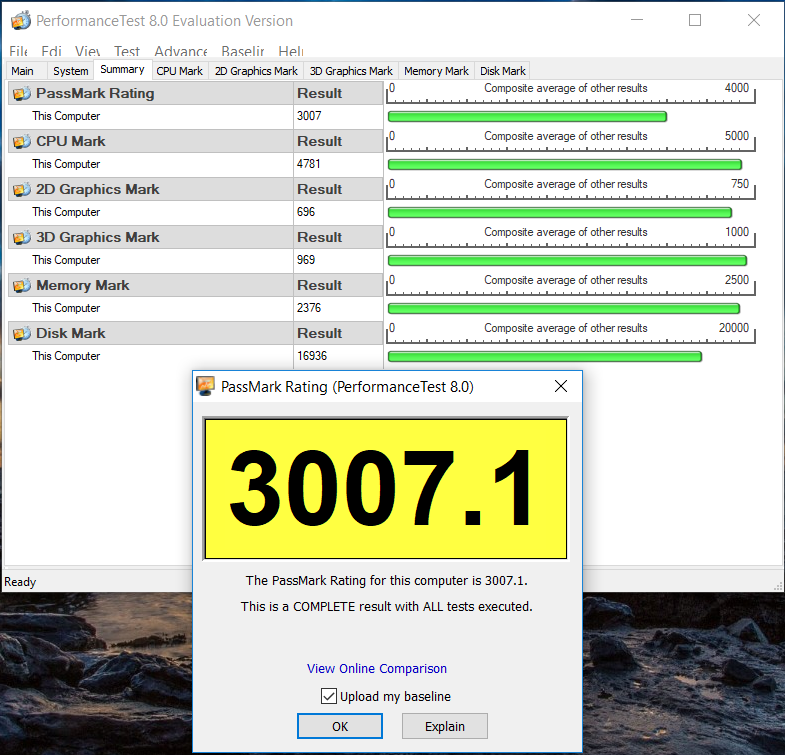Open the View menu

click(x=87, y=51)
